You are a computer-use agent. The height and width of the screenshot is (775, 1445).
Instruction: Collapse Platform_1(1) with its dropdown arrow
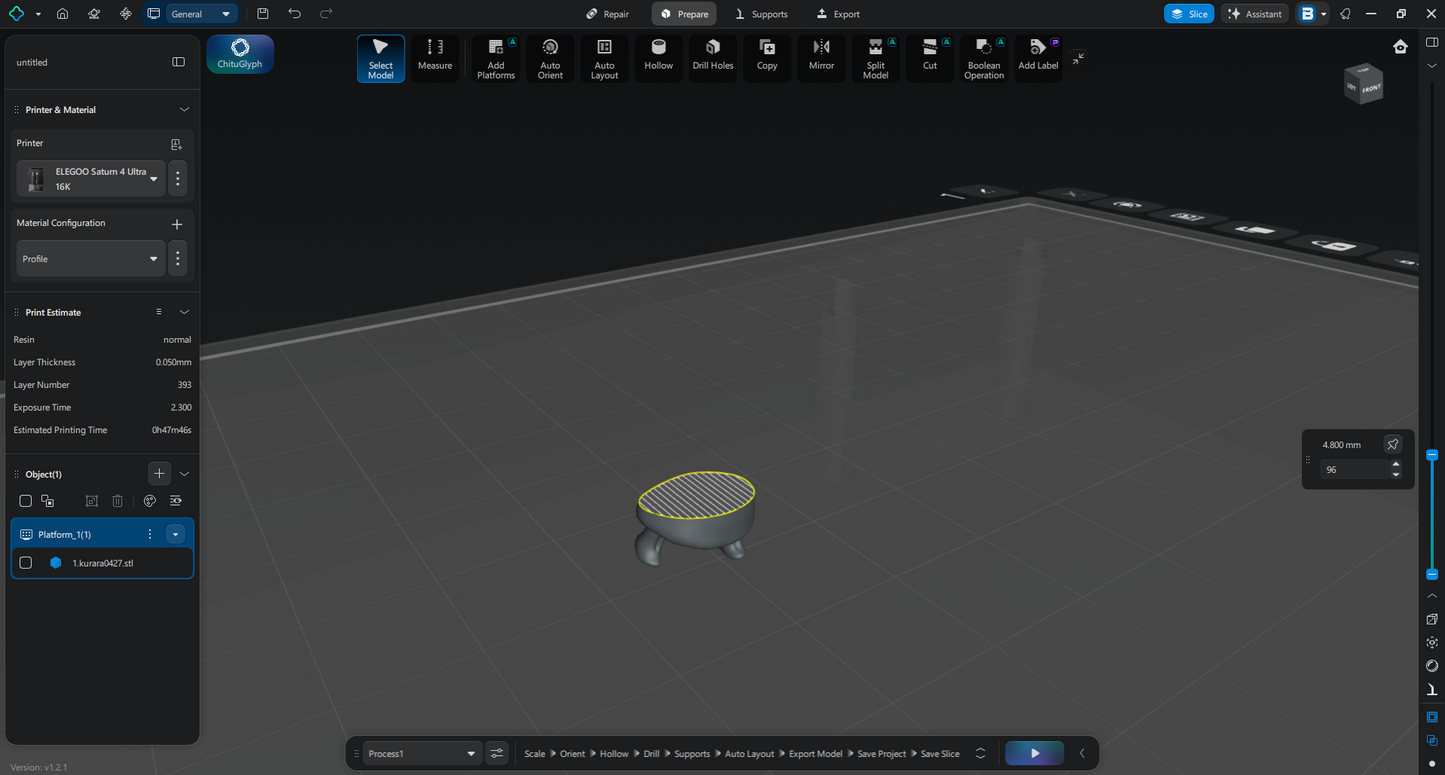pos(176,534)
